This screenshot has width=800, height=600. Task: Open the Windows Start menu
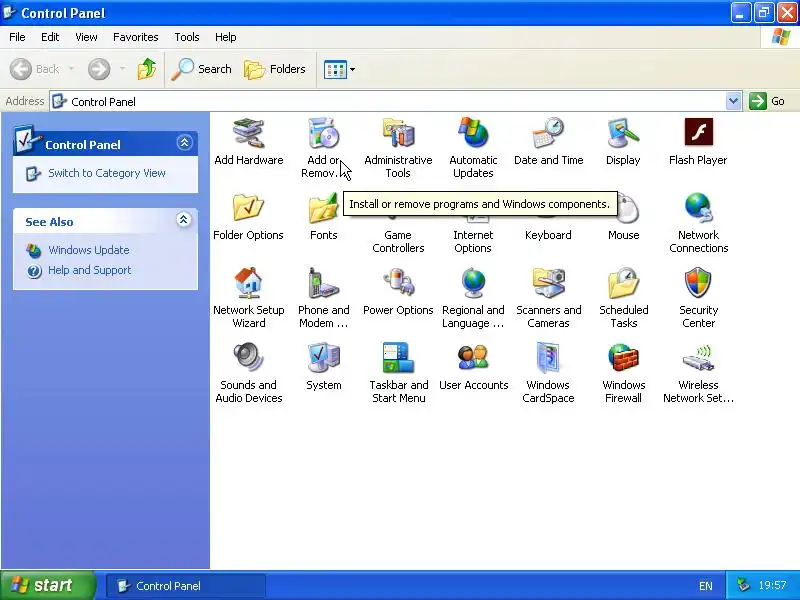click(48, 585)
